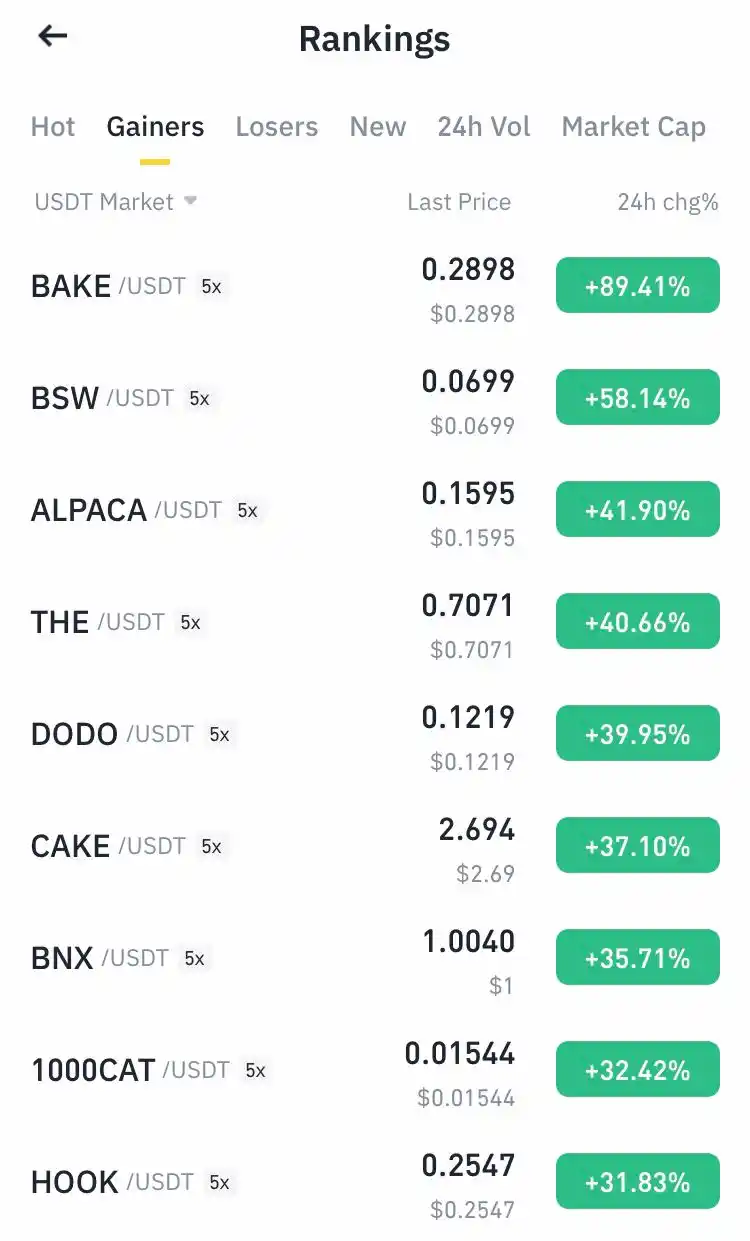The height and width of the screenshot is (1241, 750).
Task: Sort by Last Price column header
Action: click(x=459, y=202)
